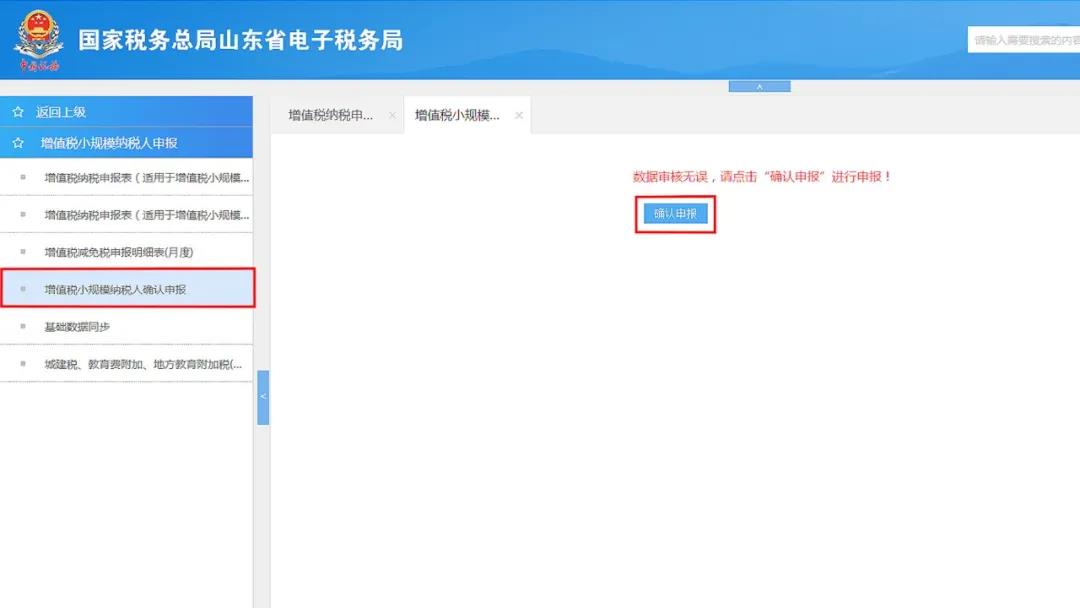Close the 增值税小规模... tab
The image size is (1080, 608).
tap(519, 115)
